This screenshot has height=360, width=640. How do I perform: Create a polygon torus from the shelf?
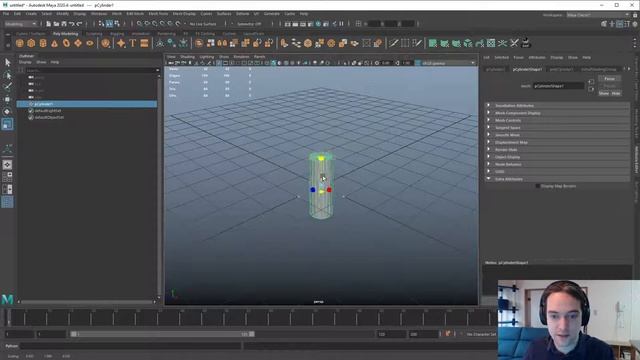click(66, 43)
